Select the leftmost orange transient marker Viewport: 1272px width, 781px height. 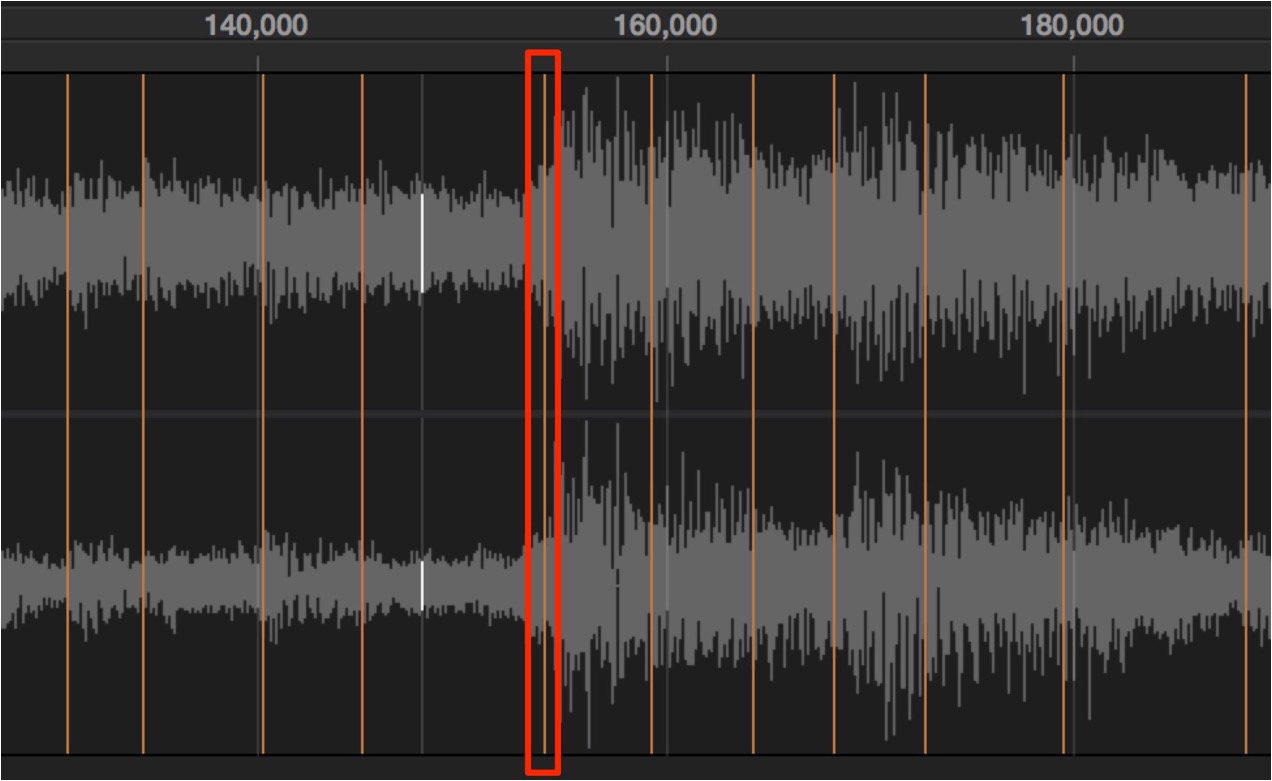[67, 413]
